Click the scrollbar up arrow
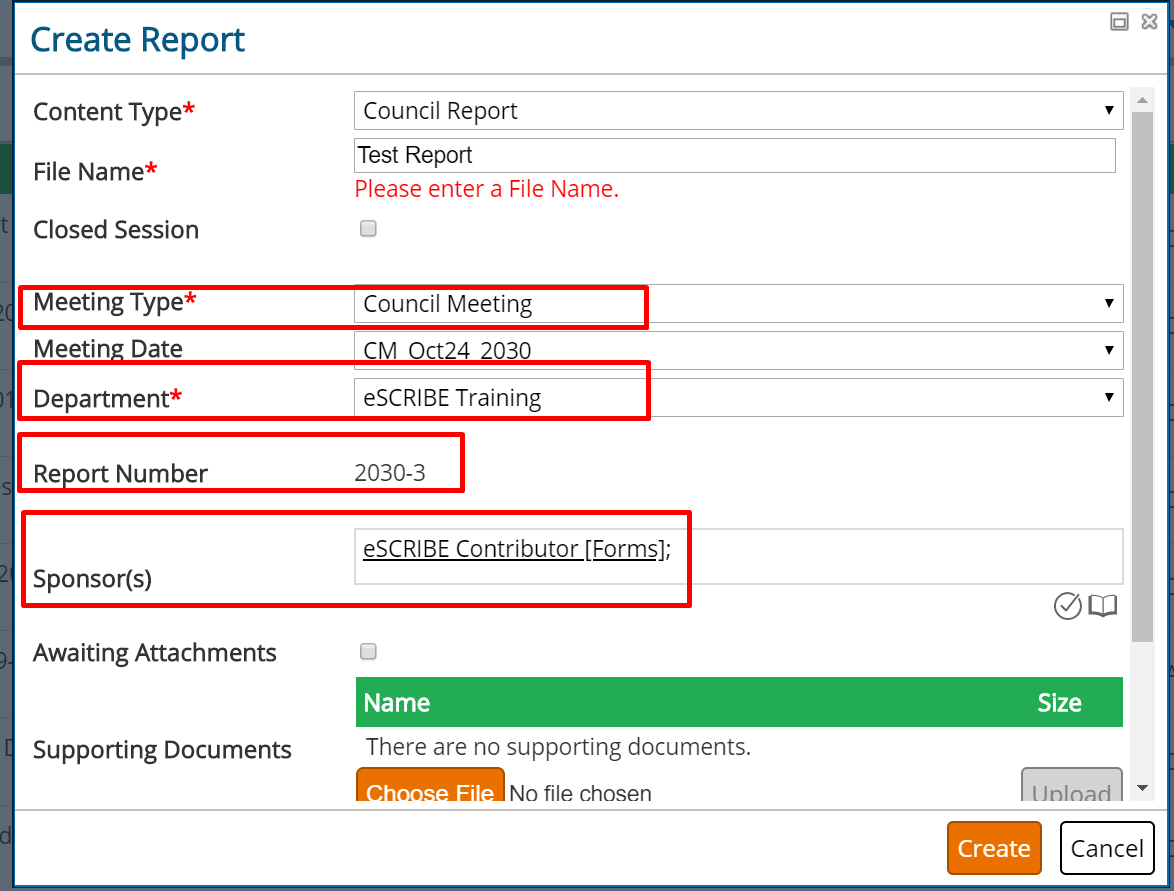The image size is (1174, 891). (1143, 100)
